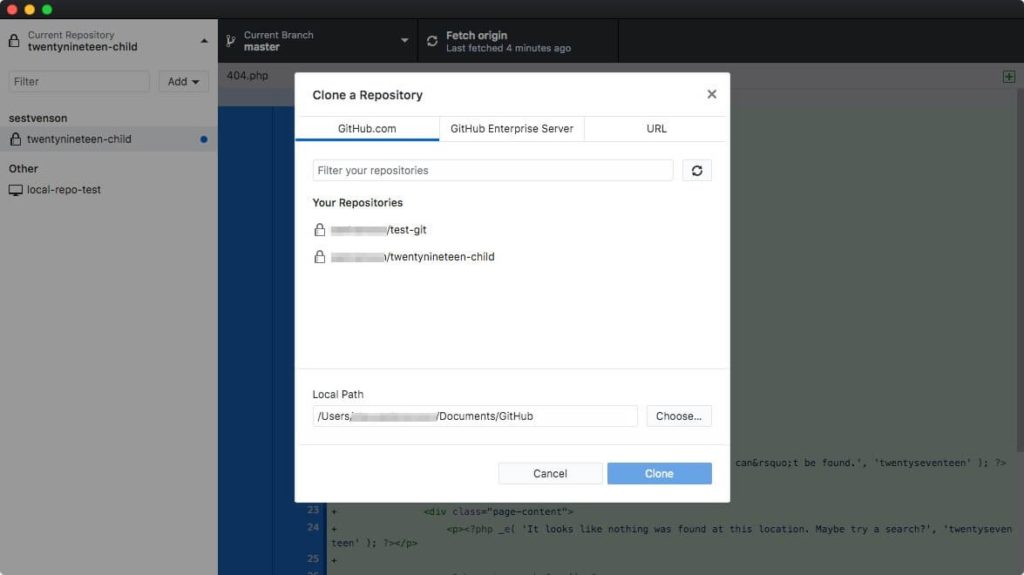Click lock icon beside dialog twentynineteen-child
Image resolution: width=1024 pixels, height=575 pixels.
pos(319,256)
